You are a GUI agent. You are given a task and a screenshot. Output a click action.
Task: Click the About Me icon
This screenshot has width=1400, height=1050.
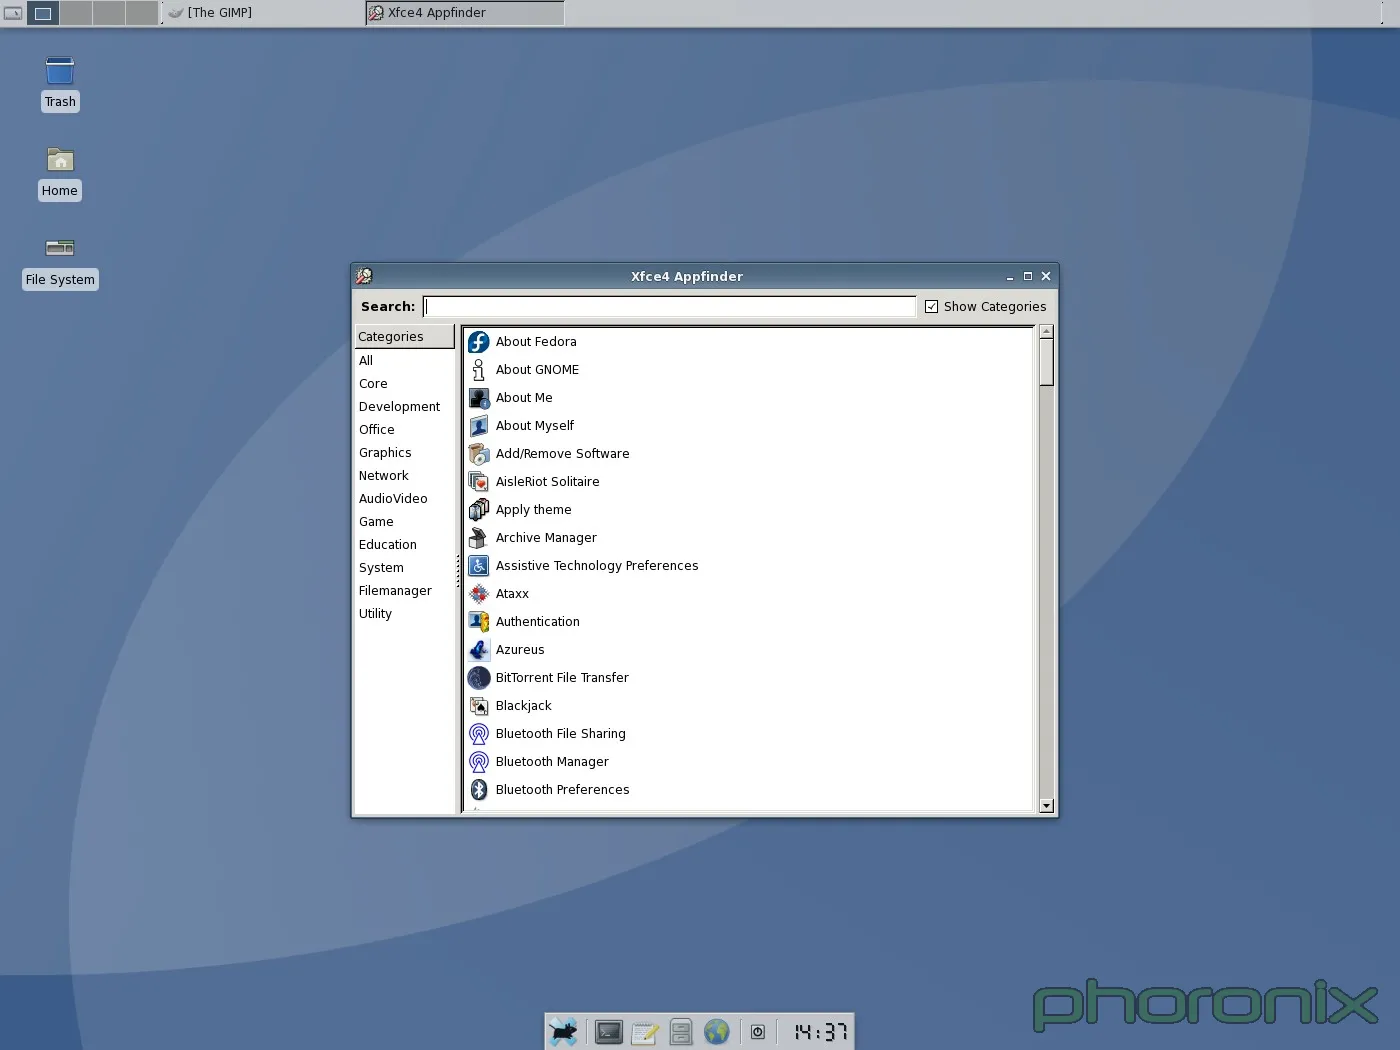point(479,398)
